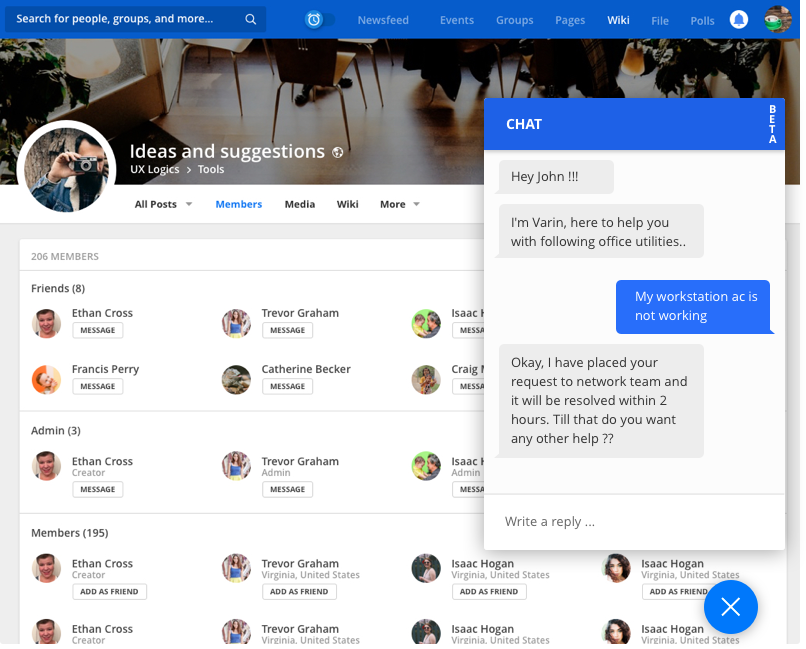Click the 'Admin (3)' section heading

pyautogui.click(x=56, y=431)
